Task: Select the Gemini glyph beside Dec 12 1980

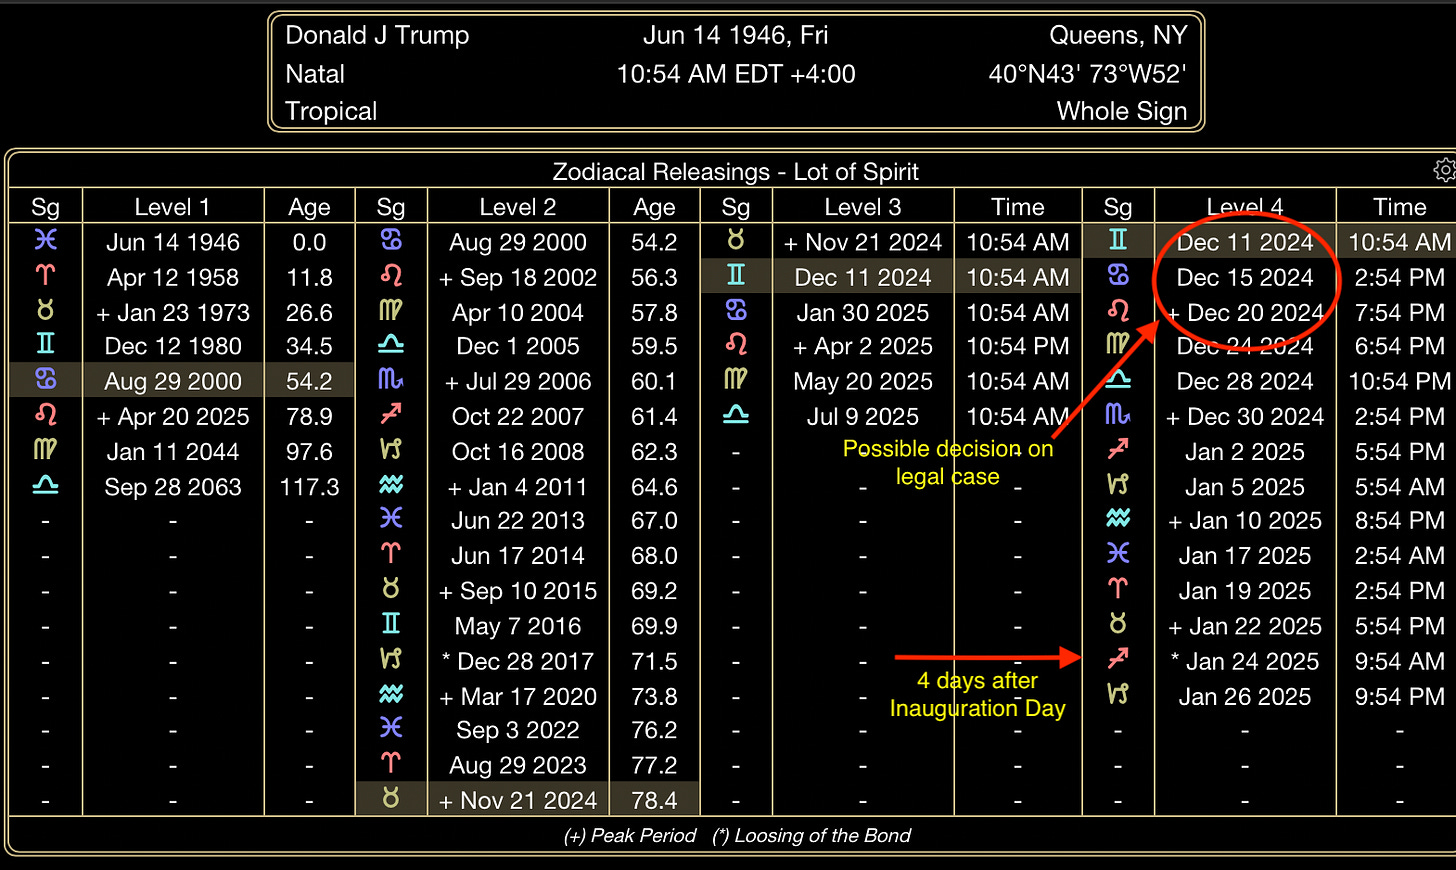Action: pyautogui.click(x=45, y=345)
